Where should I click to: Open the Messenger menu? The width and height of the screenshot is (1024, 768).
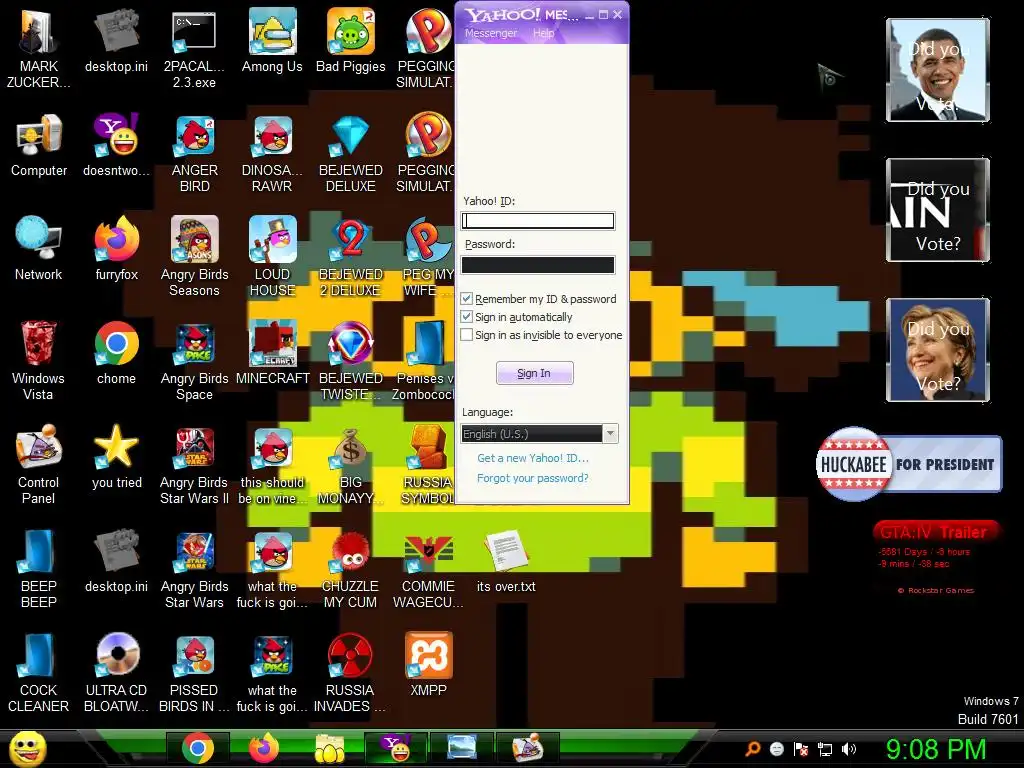pyautogui.click(x=490, y=33)
